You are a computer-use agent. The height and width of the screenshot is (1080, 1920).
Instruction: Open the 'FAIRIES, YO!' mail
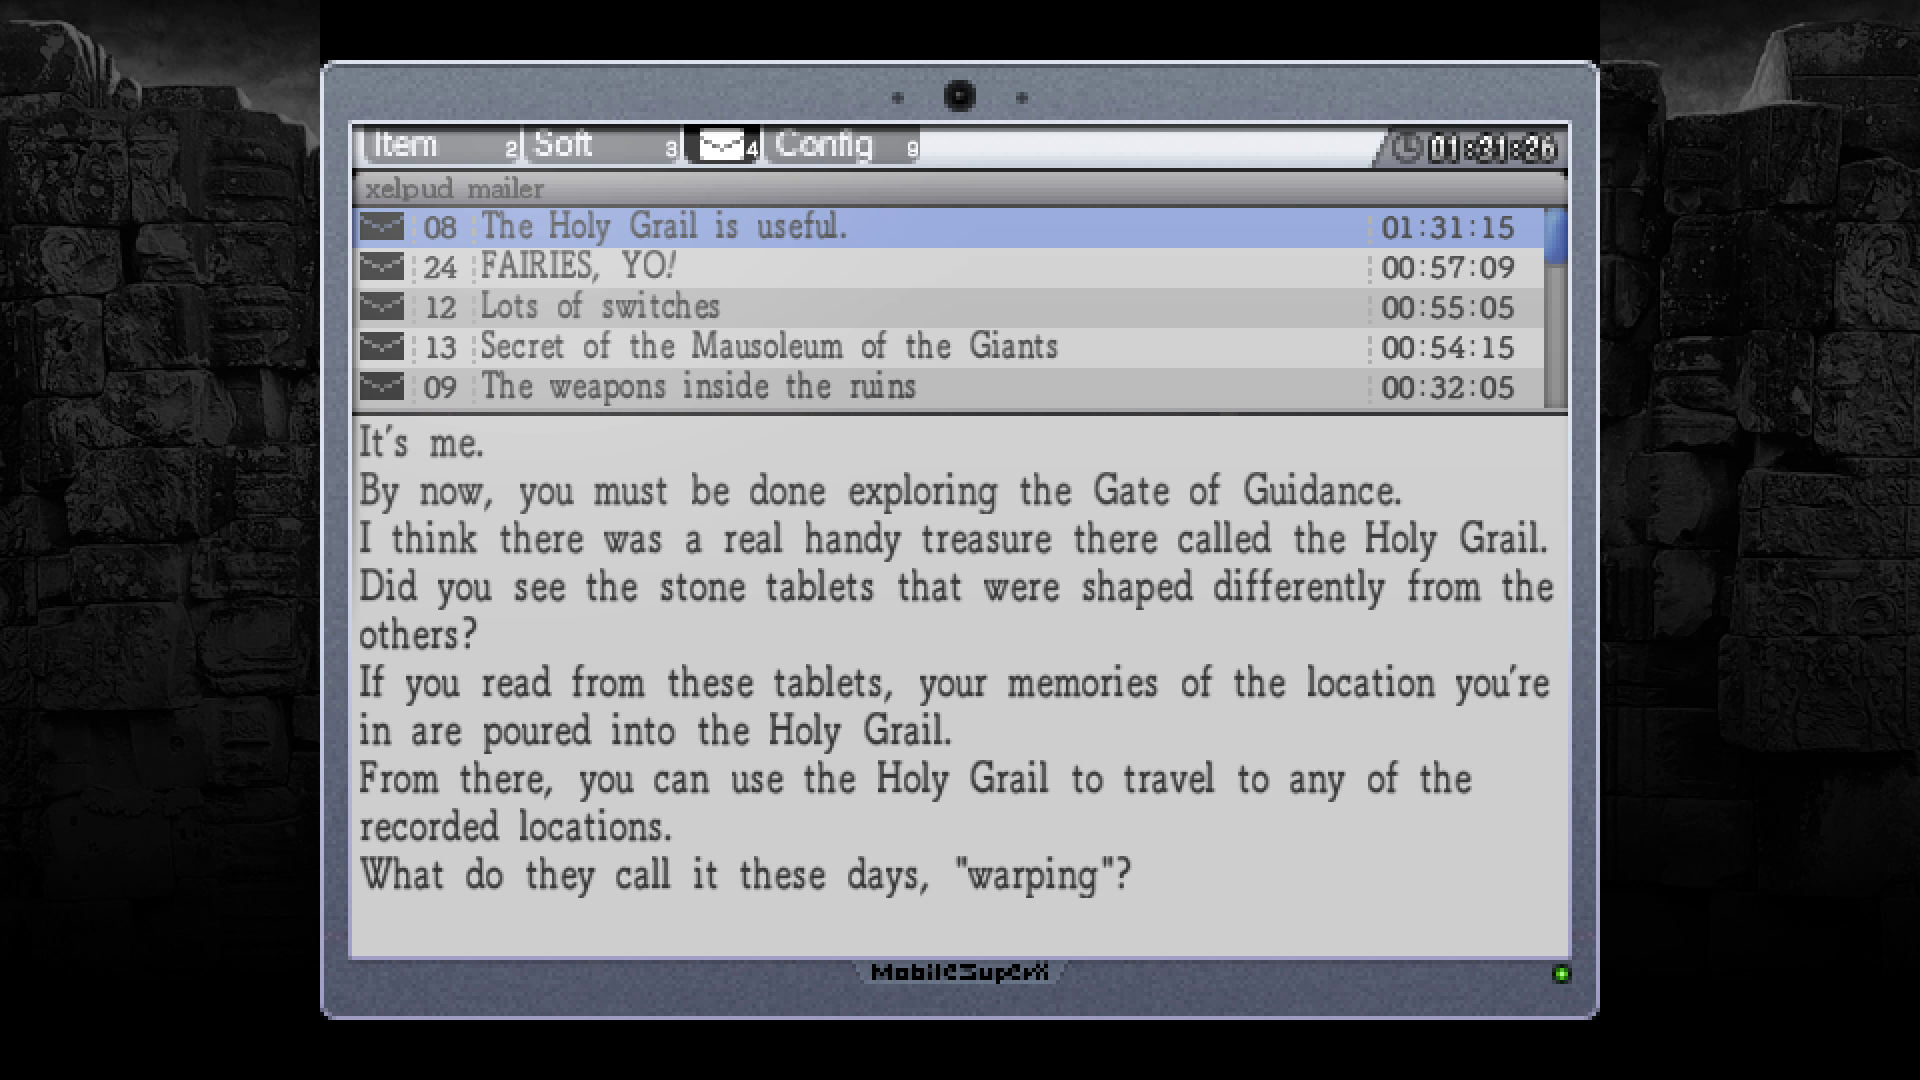pos(578,267)
